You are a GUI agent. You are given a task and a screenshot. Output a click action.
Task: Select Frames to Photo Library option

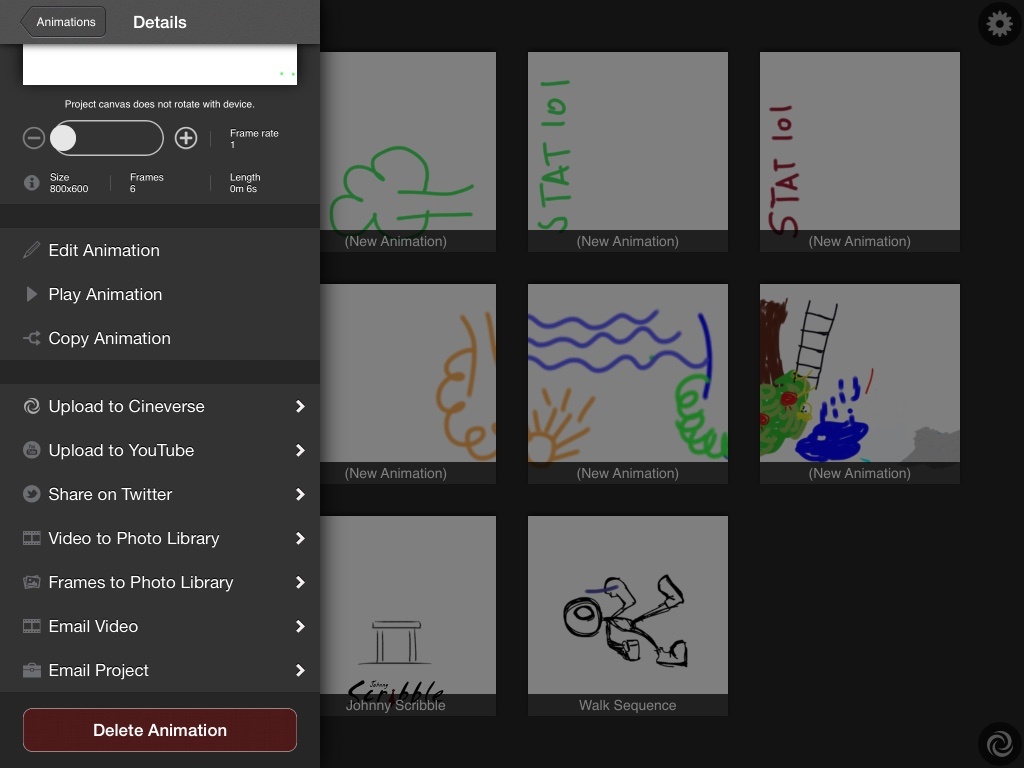141,582
